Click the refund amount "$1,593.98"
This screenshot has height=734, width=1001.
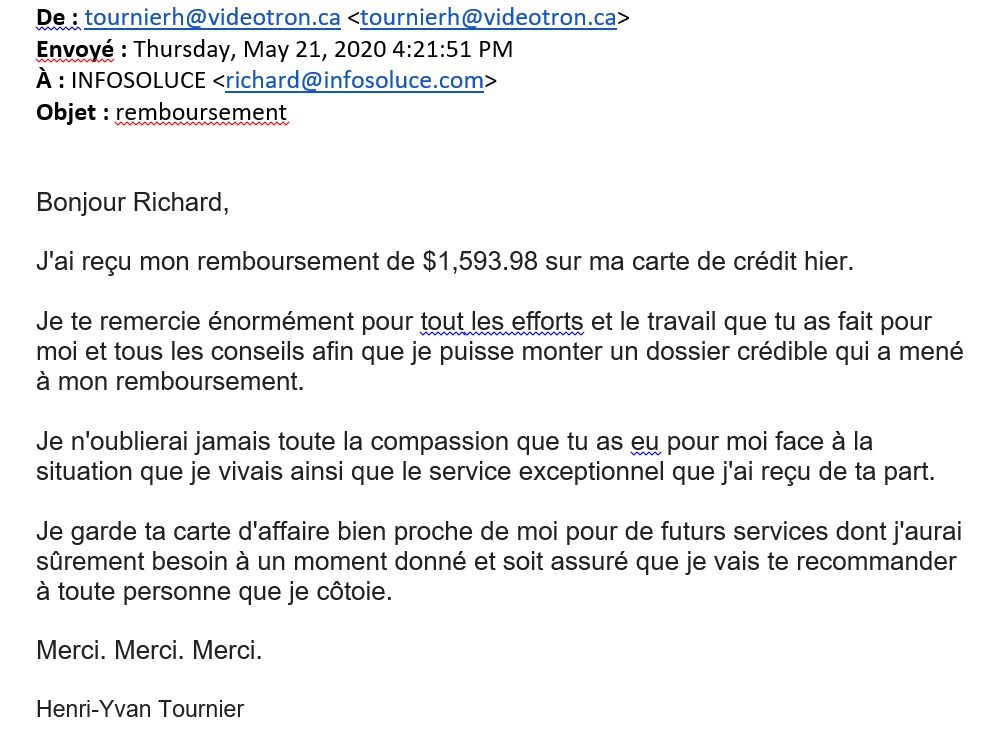click(481, 263)
